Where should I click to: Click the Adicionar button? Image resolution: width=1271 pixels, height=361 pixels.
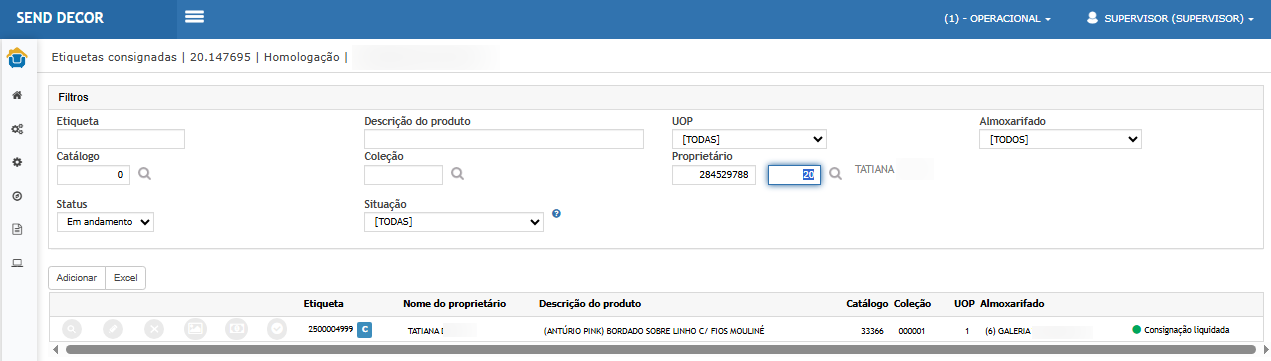click(x=77, y=278)
